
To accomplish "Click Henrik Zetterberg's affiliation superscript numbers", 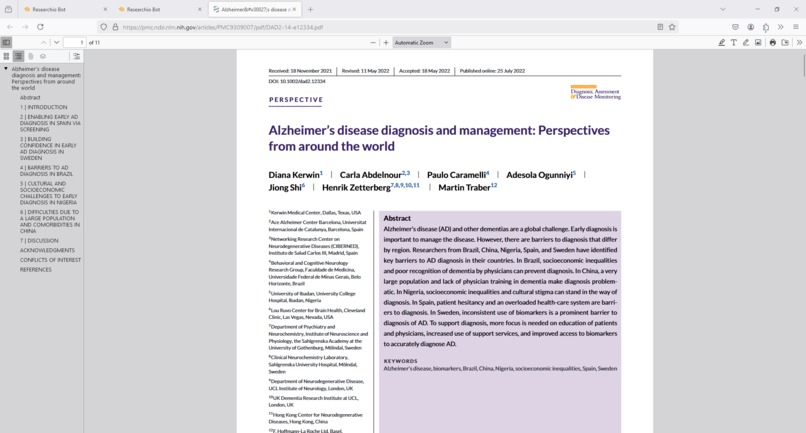I will (405, 185).
